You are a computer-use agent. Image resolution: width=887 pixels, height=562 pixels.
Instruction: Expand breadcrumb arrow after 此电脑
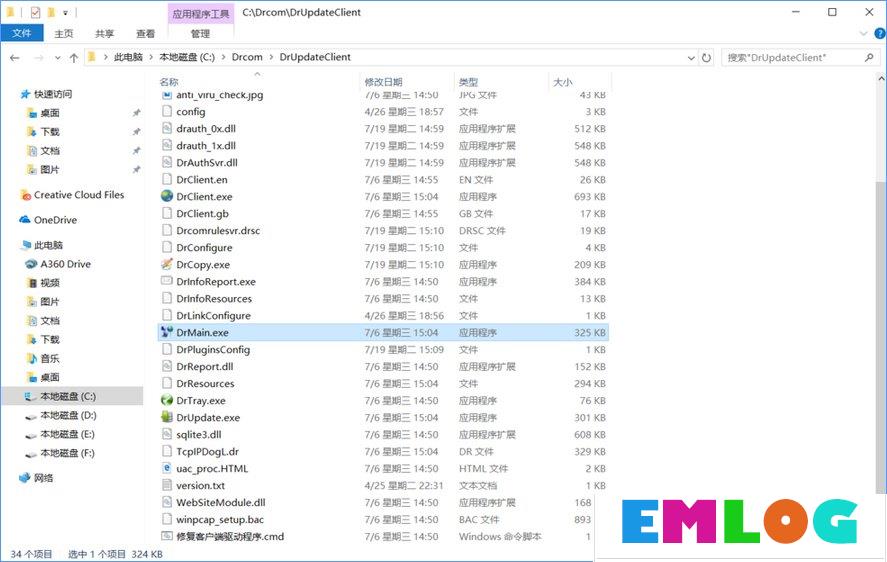151,57
